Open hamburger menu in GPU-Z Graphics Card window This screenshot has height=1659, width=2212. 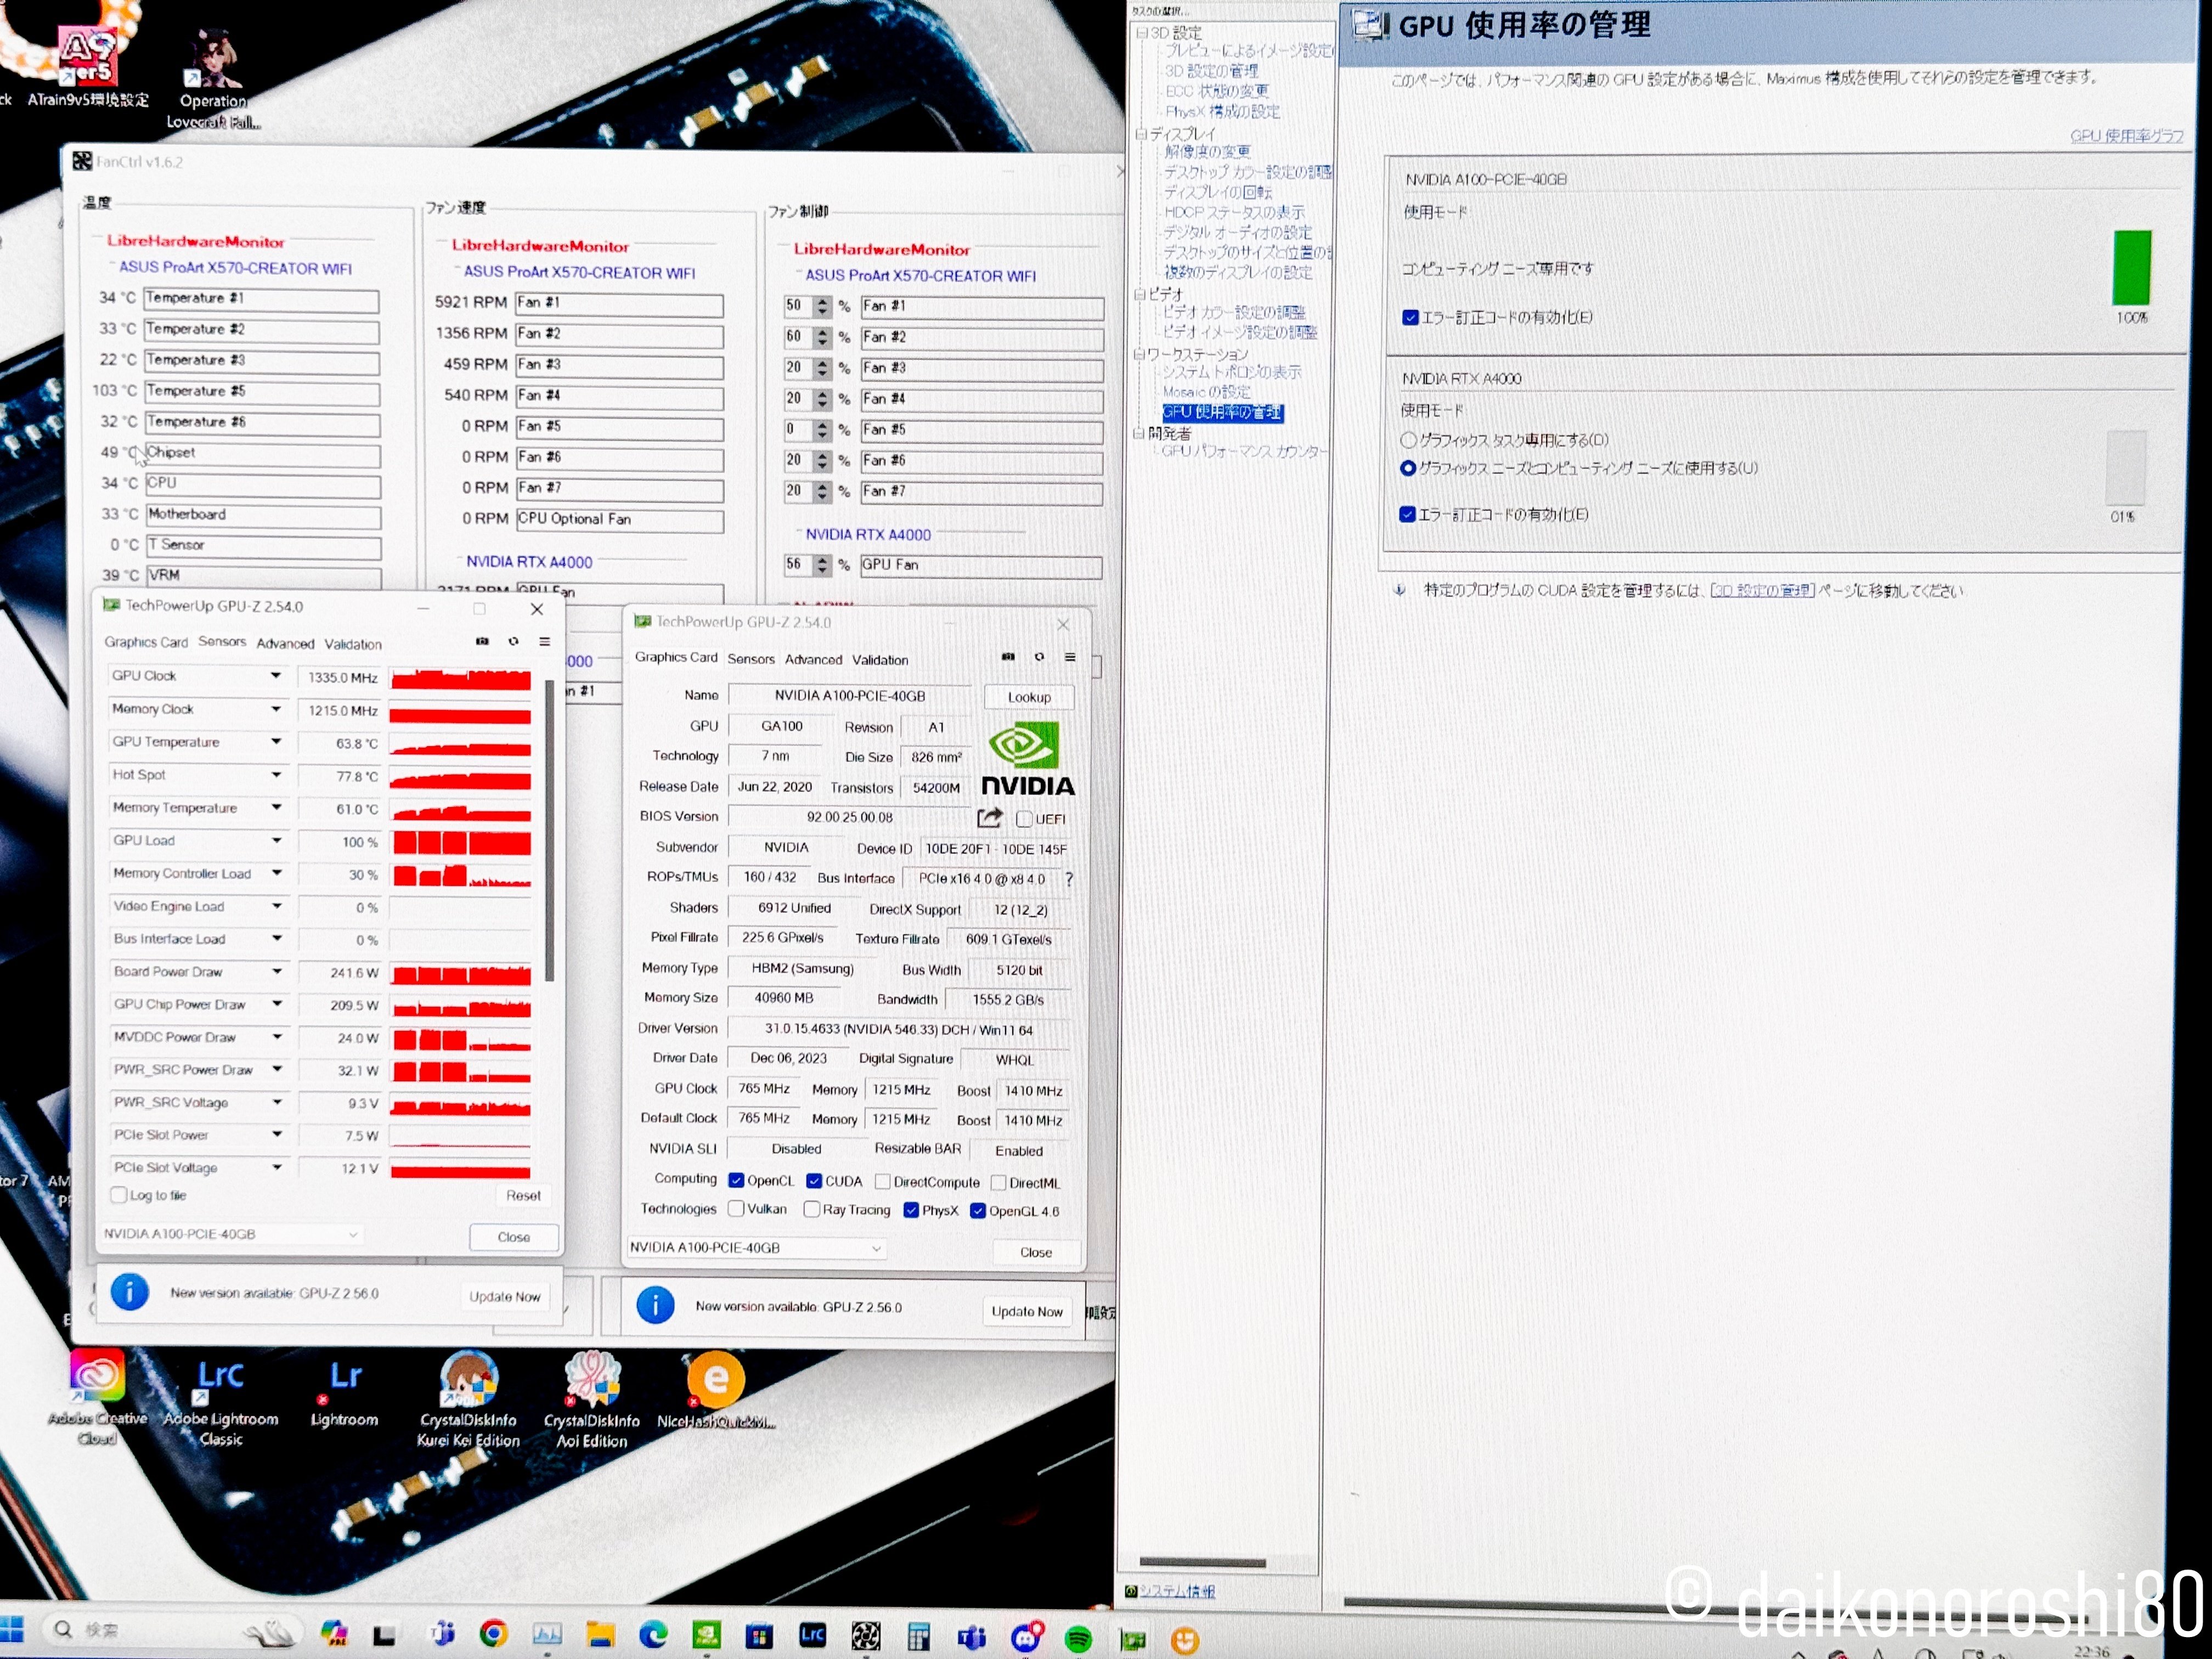(x=1070, y=657)
